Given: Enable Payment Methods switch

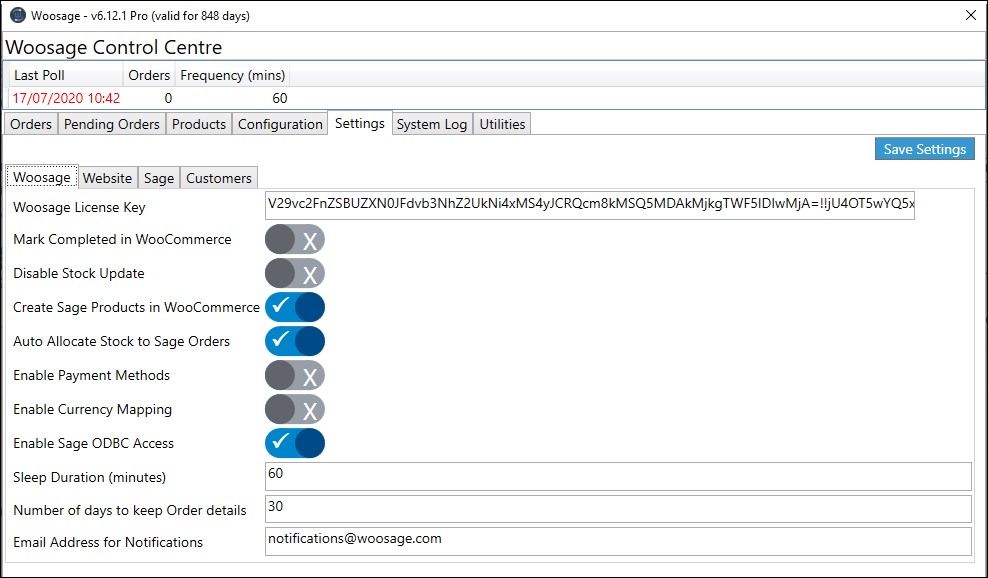Looking at the screenshot, I should click(295, 376).
